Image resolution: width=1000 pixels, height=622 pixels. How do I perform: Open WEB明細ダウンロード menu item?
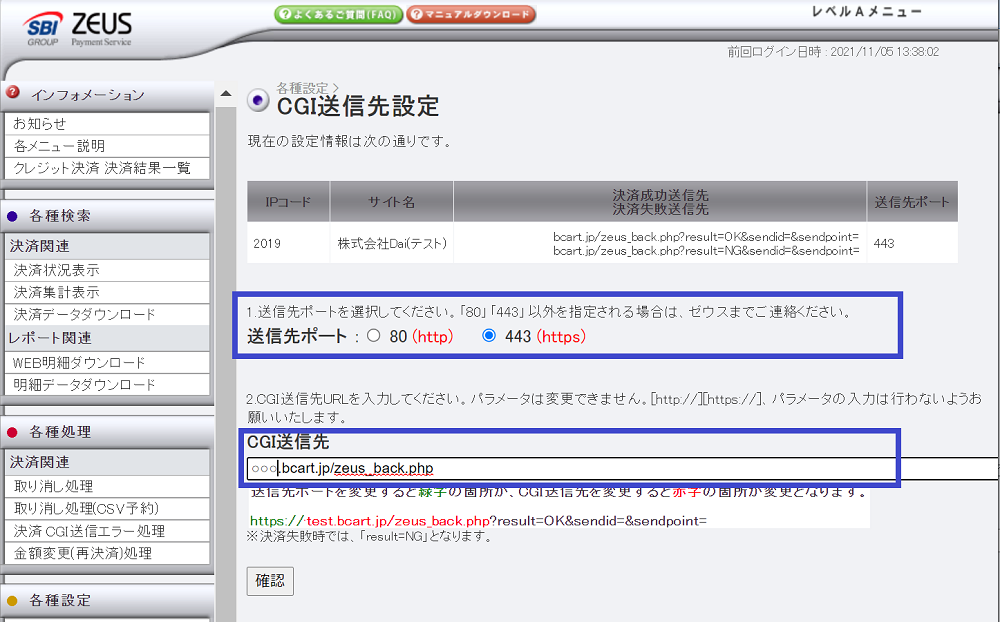tap(107, 363)
